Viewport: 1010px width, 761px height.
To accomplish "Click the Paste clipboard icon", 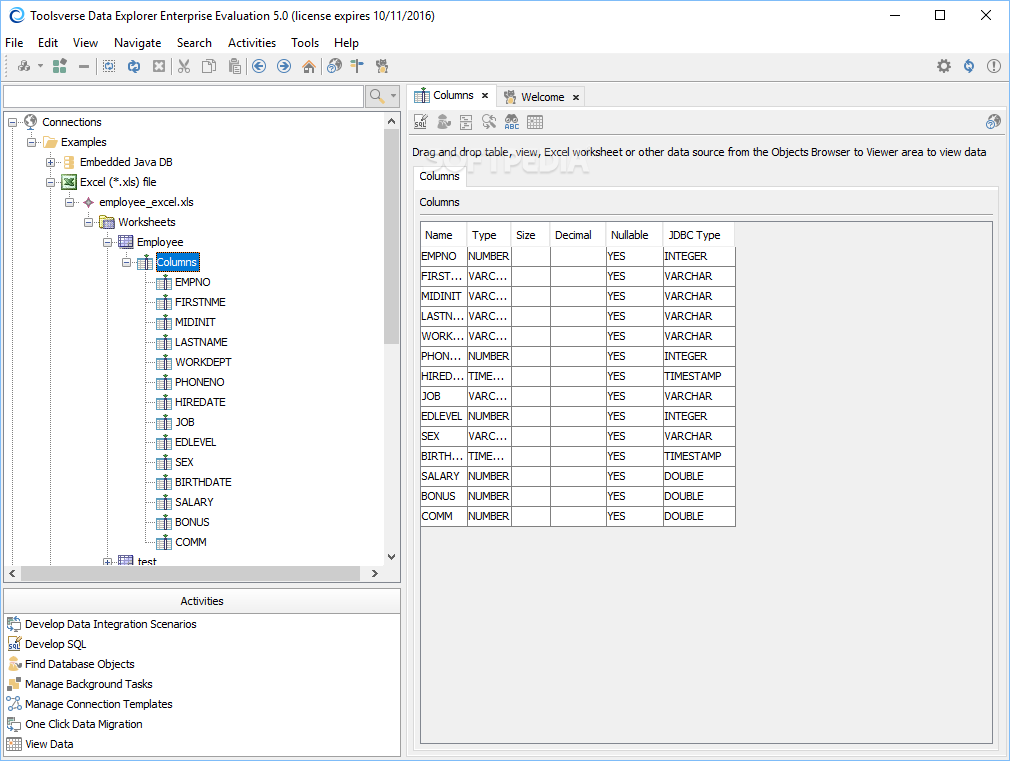I will pos(234,66).
